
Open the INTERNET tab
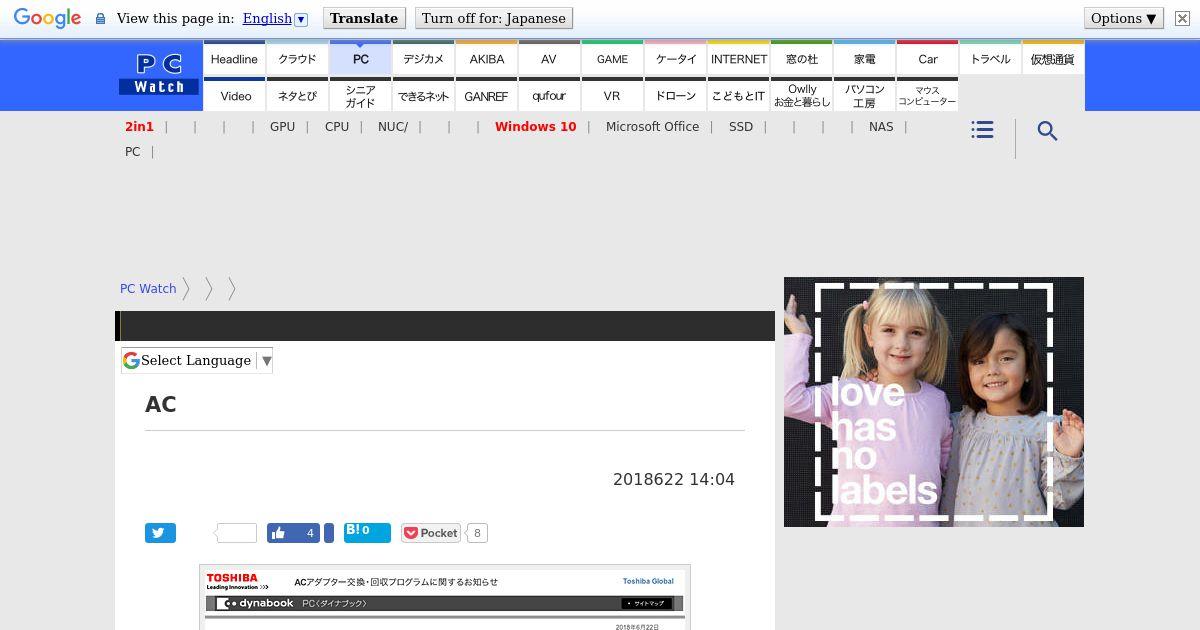[738, 59]
